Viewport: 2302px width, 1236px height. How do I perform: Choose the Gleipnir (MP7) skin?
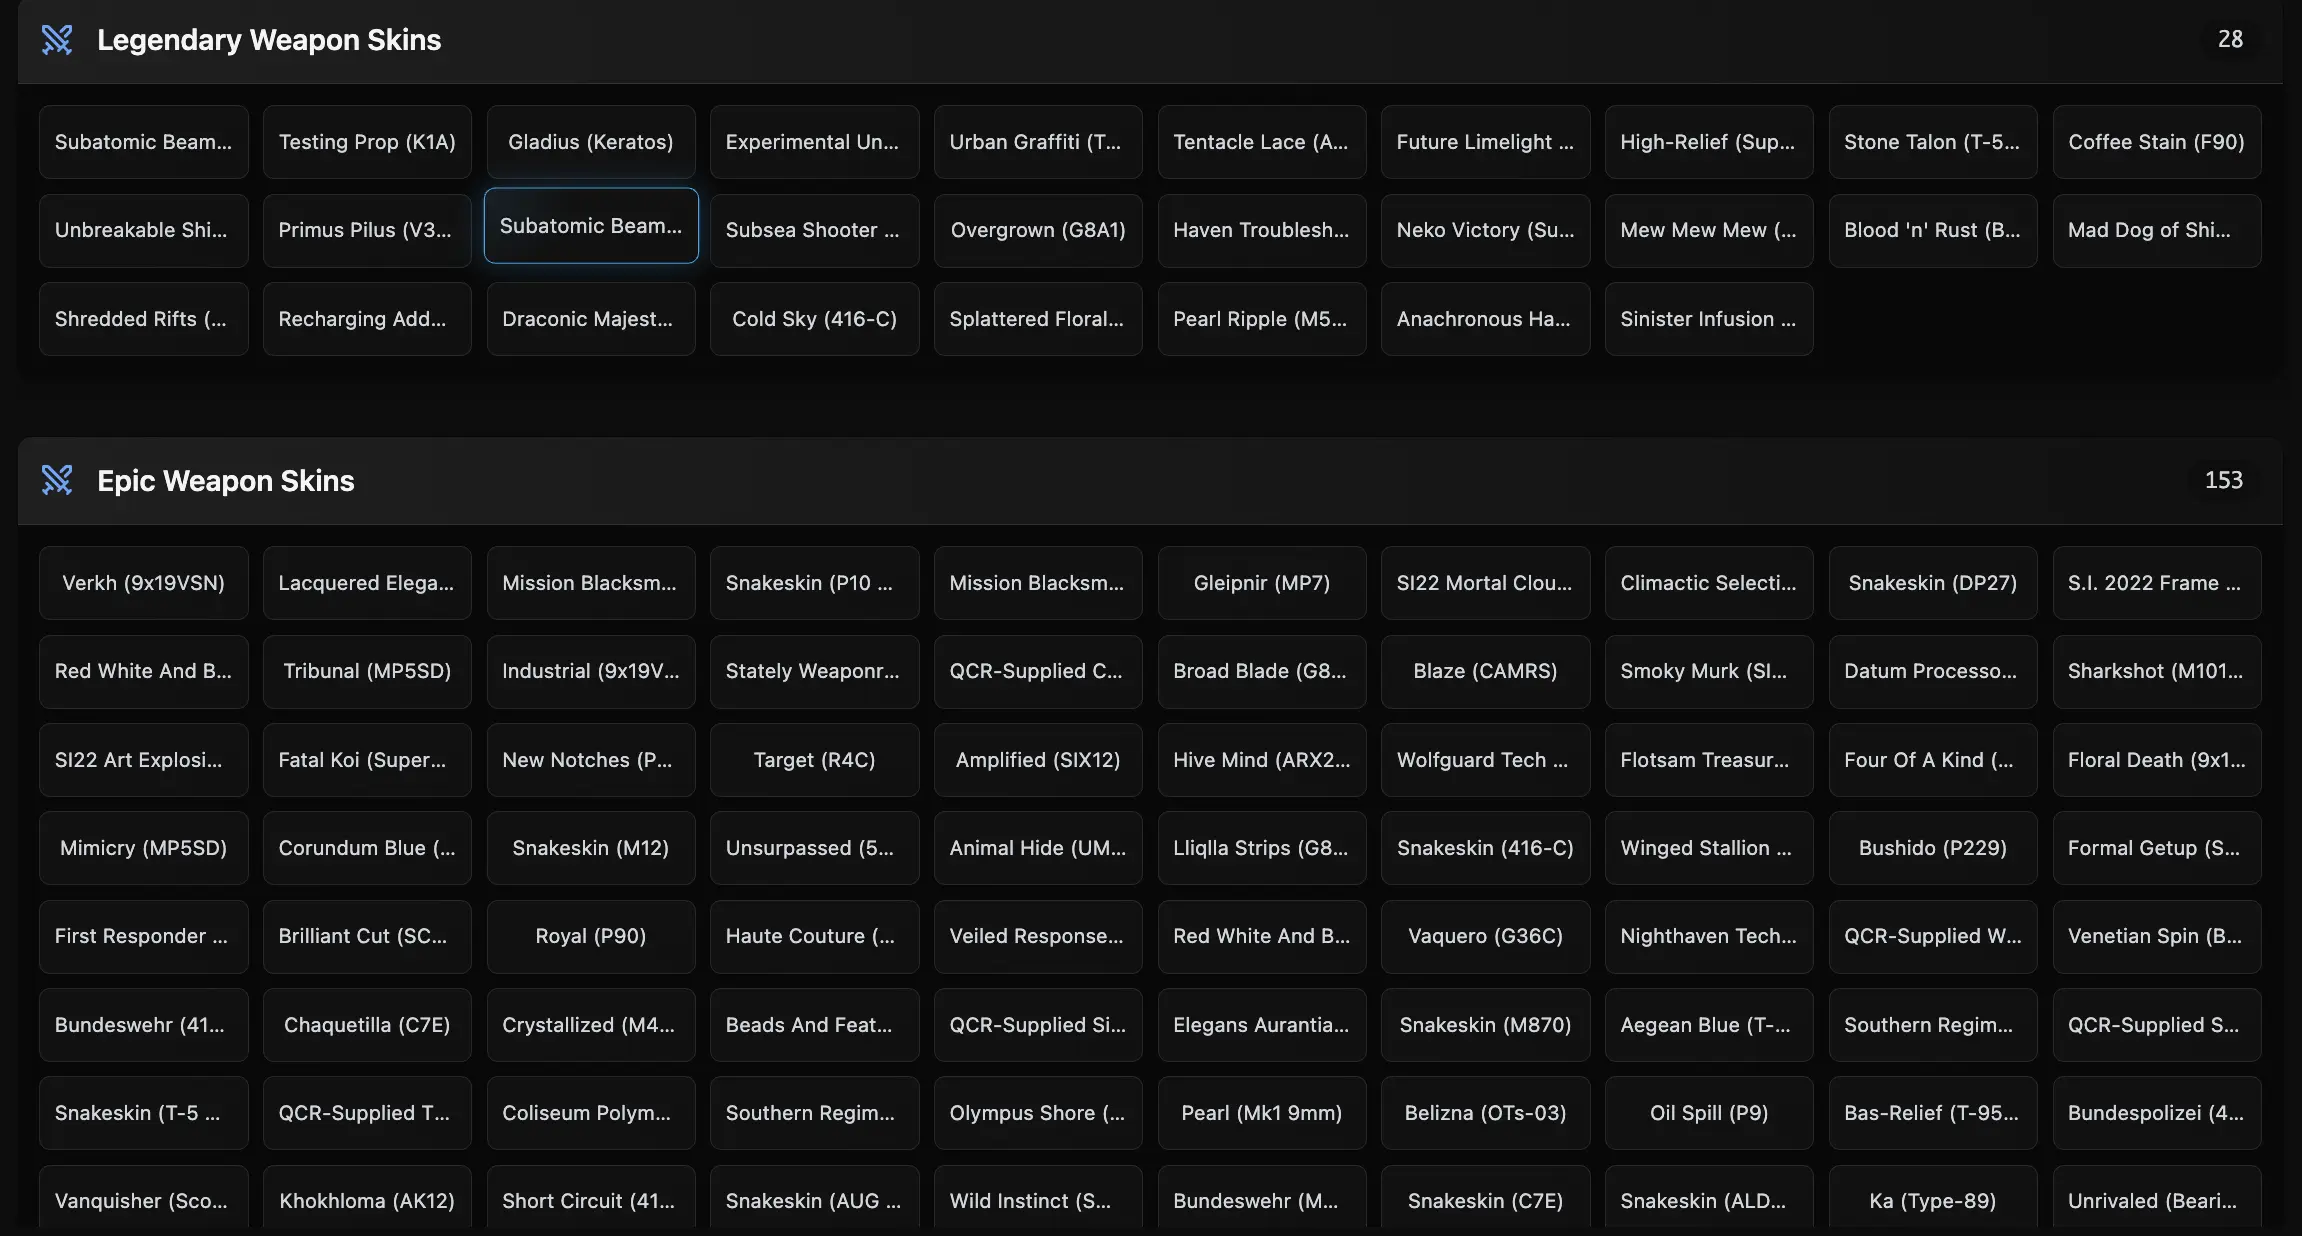pos(1262,583)
